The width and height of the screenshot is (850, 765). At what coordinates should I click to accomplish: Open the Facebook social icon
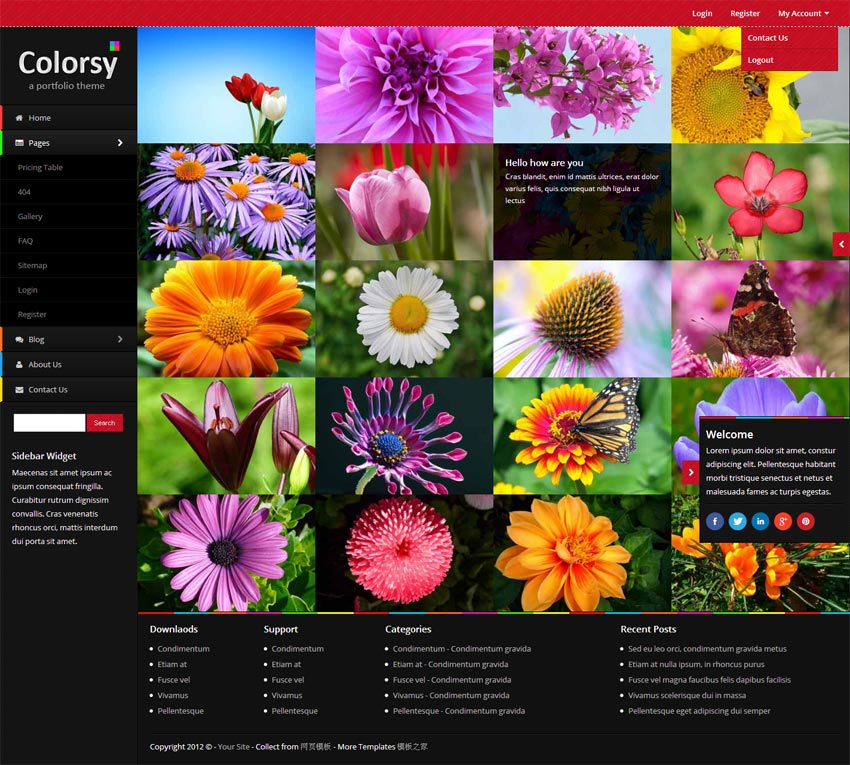(x=715, y=521)
